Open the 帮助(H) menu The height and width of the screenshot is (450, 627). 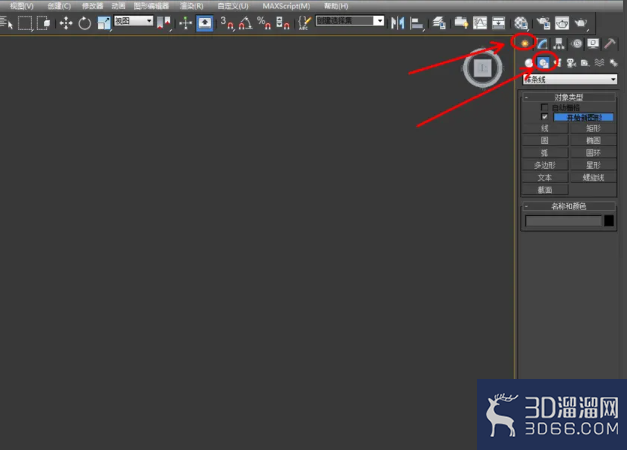pos(336,6)
